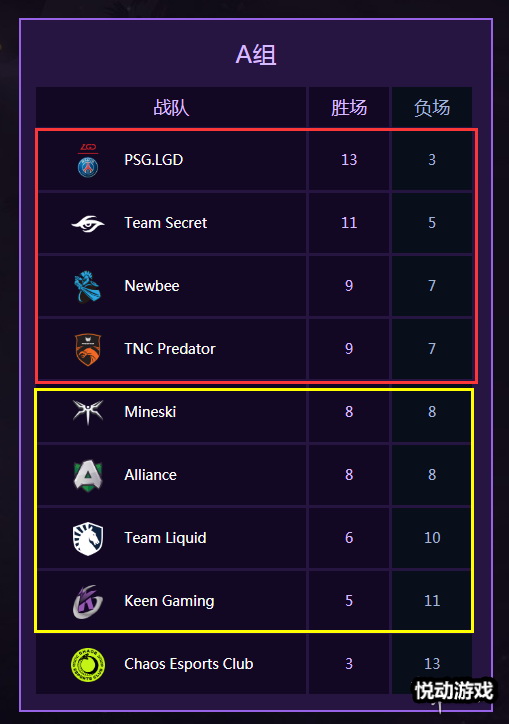
Task: Open the Mineski logo
Action: 88,412
